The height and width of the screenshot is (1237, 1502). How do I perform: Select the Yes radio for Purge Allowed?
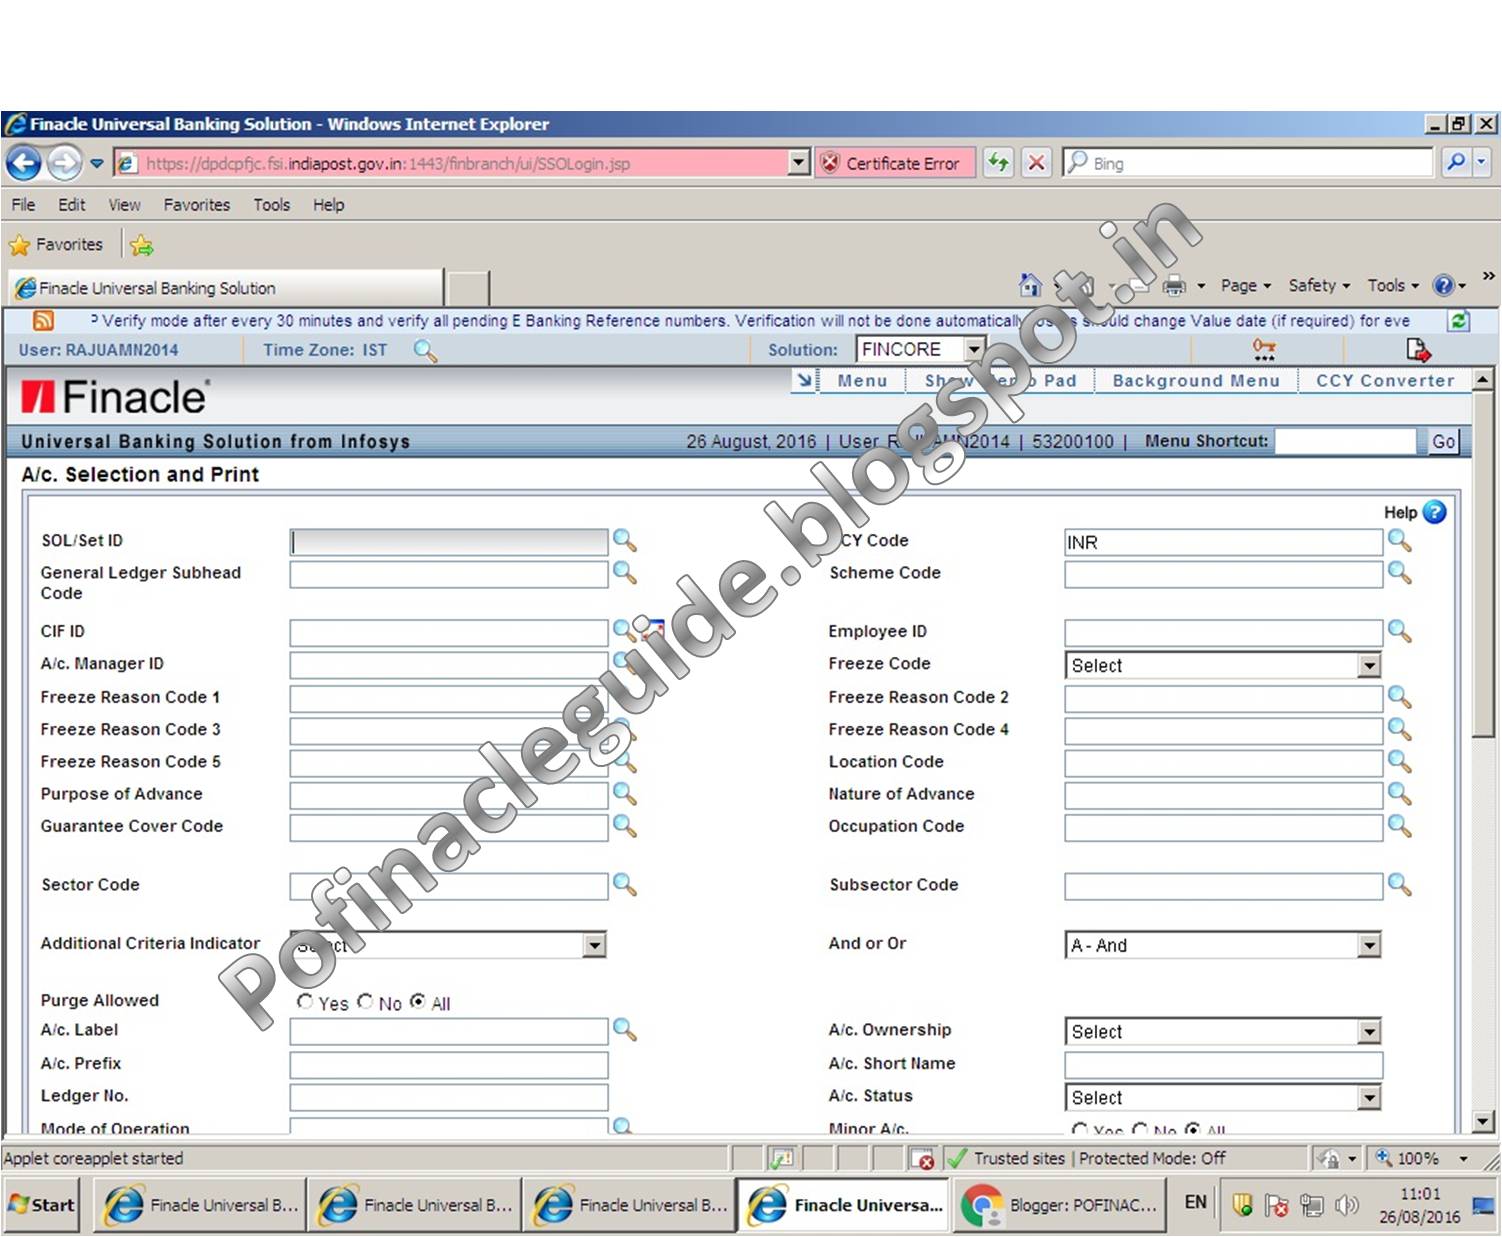[x=305, y=1001]
